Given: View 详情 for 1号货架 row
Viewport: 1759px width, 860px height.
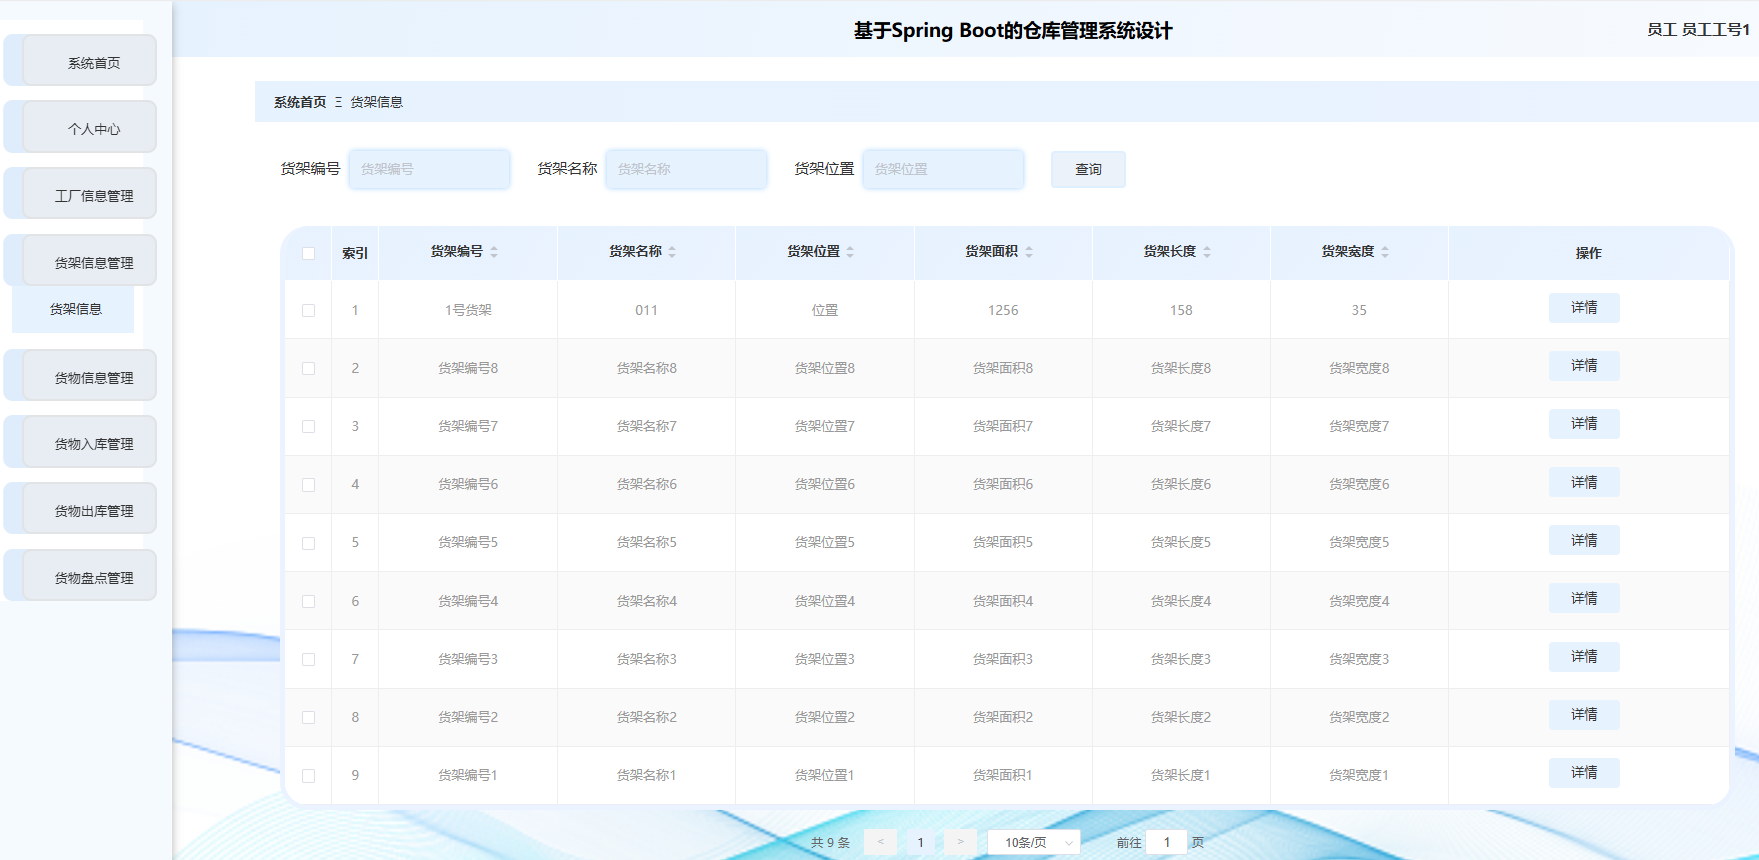Looking at the screenshot, I should coord(1584,308).
